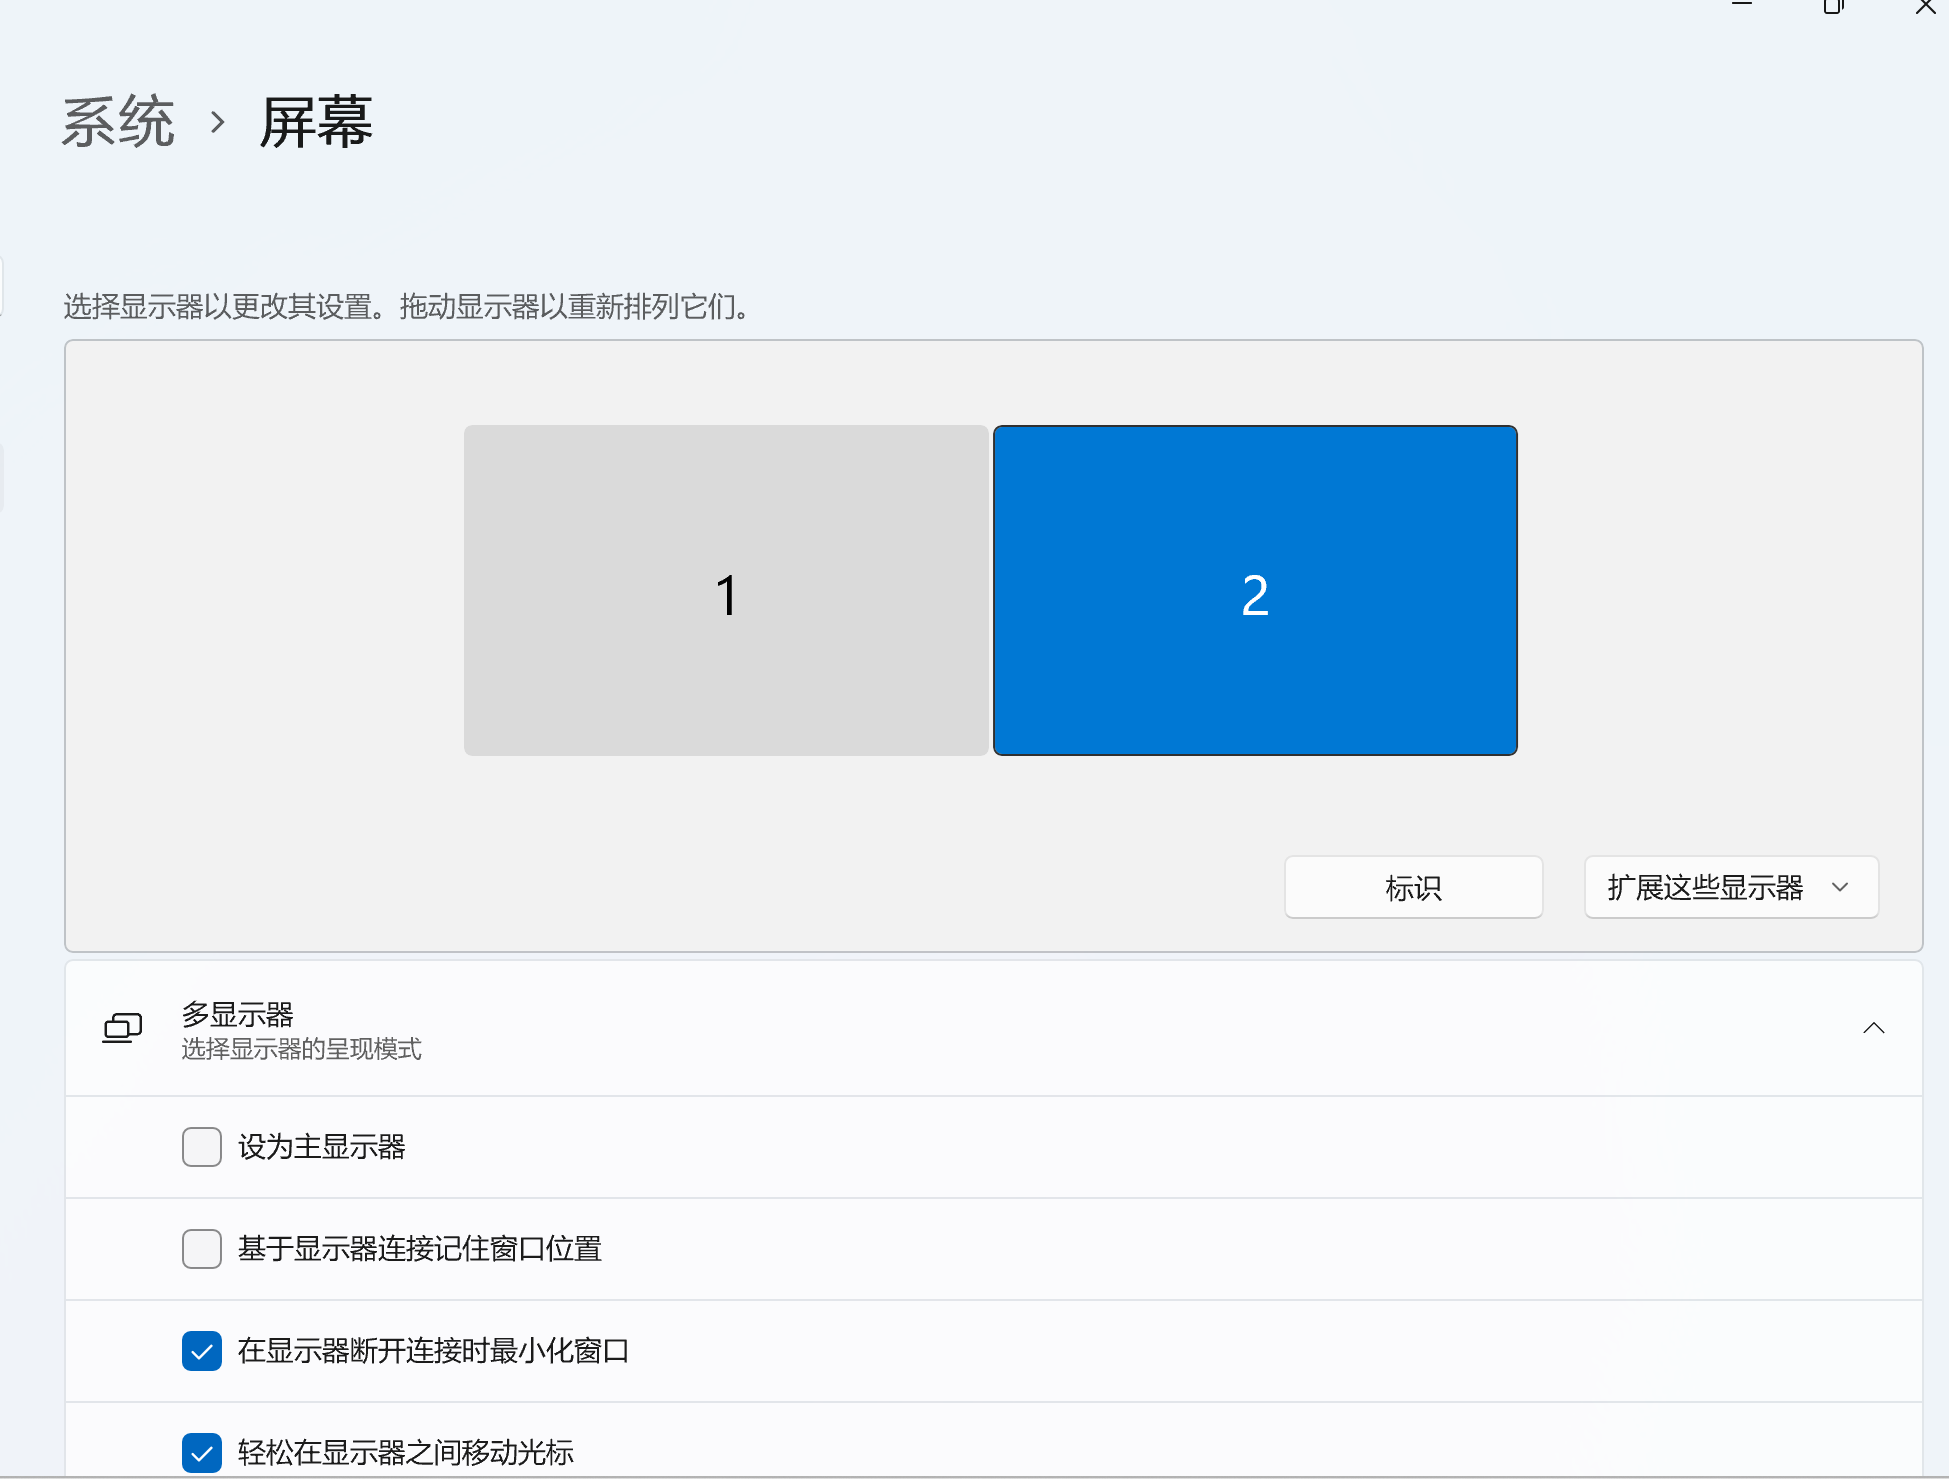
Task: Close the display settings window
Action: [x=1925, y=6]
